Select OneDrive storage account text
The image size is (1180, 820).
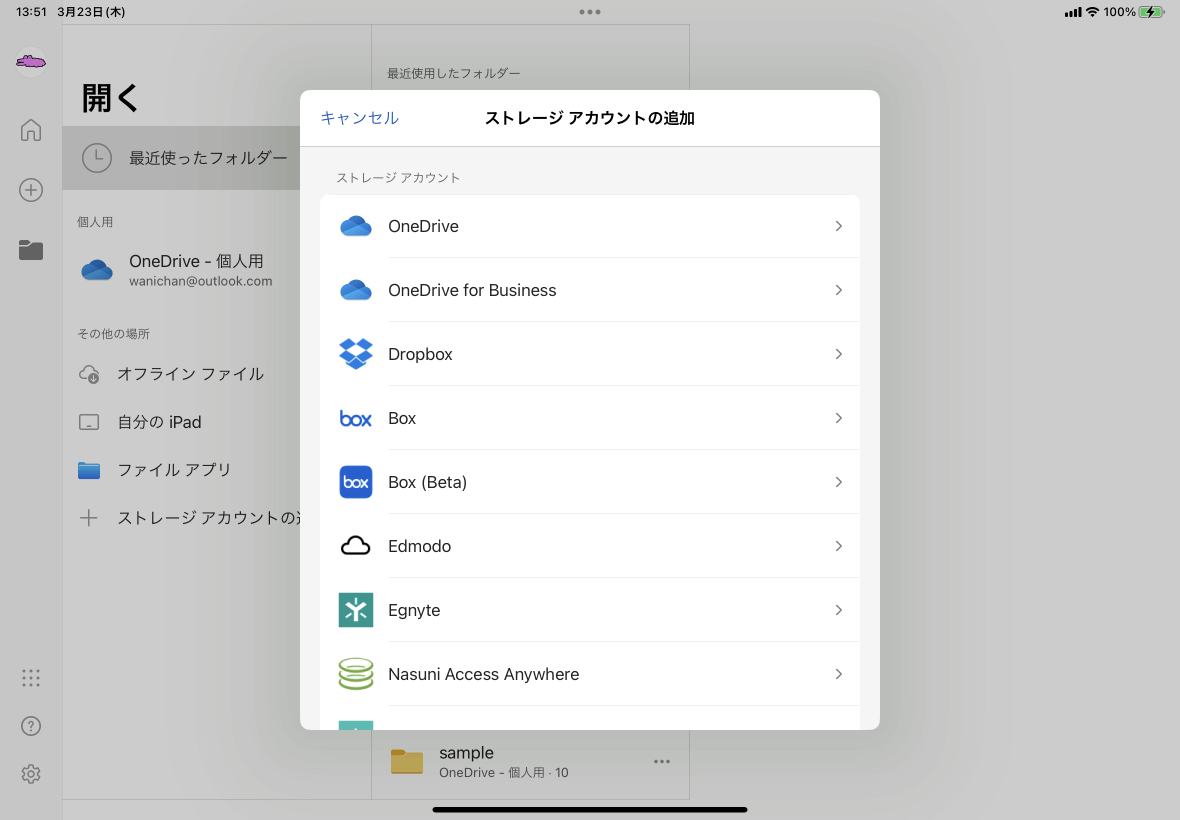pos(424,226)
